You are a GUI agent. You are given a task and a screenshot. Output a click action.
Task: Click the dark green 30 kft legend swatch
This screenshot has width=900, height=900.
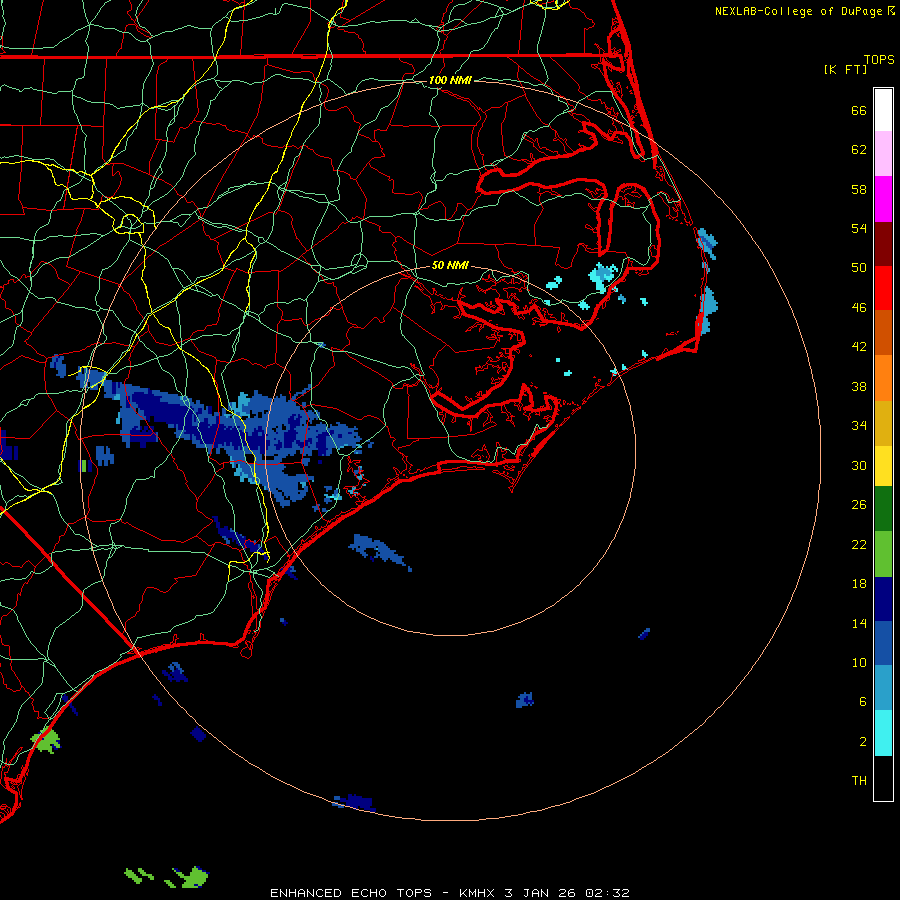pos(883,509)
